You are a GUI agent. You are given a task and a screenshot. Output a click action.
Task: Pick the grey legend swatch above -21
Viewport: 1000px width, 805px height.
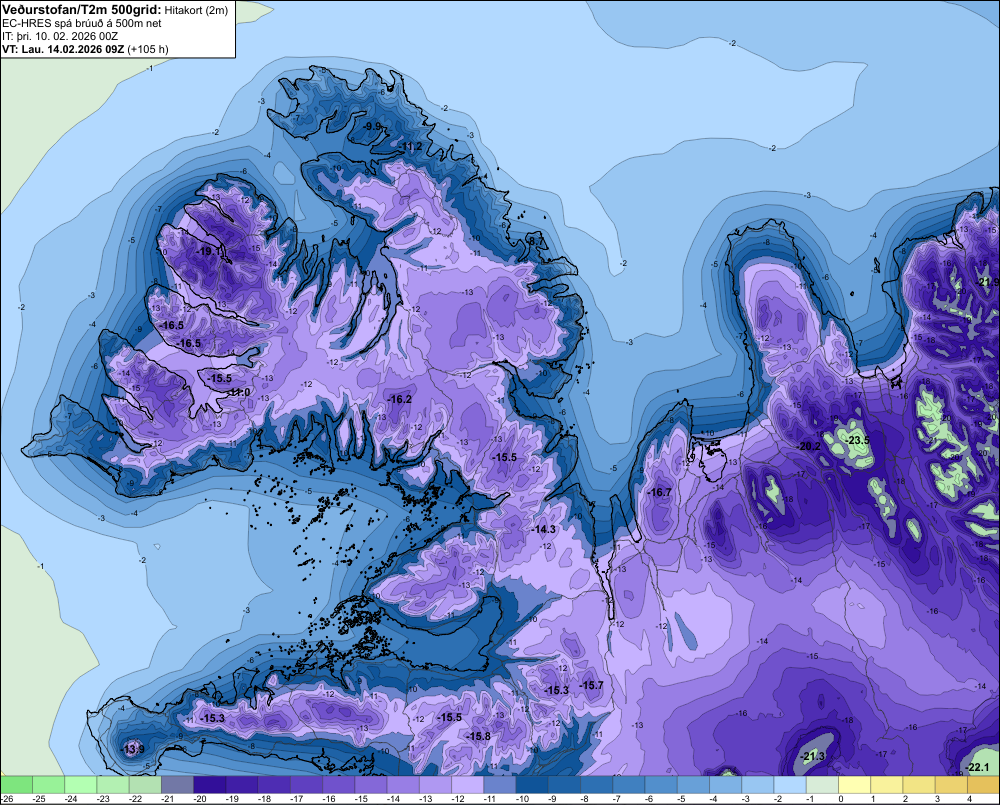coord(177,785)
